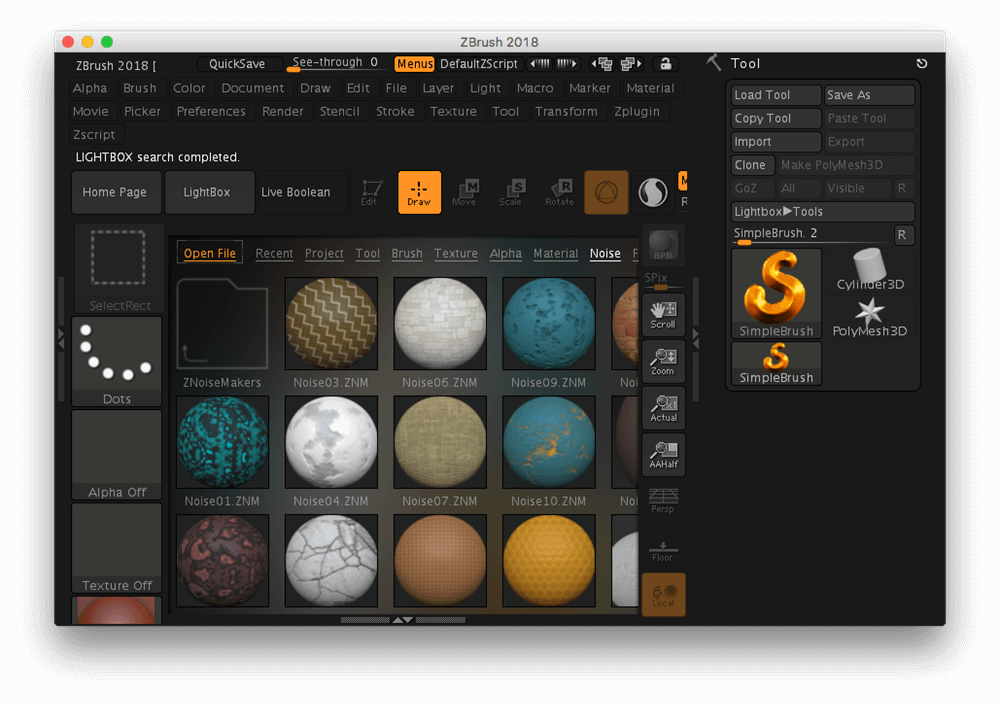Open the Document menu
The height and width of the screenshot is (703, 1000).
click(x=253, y=88)
